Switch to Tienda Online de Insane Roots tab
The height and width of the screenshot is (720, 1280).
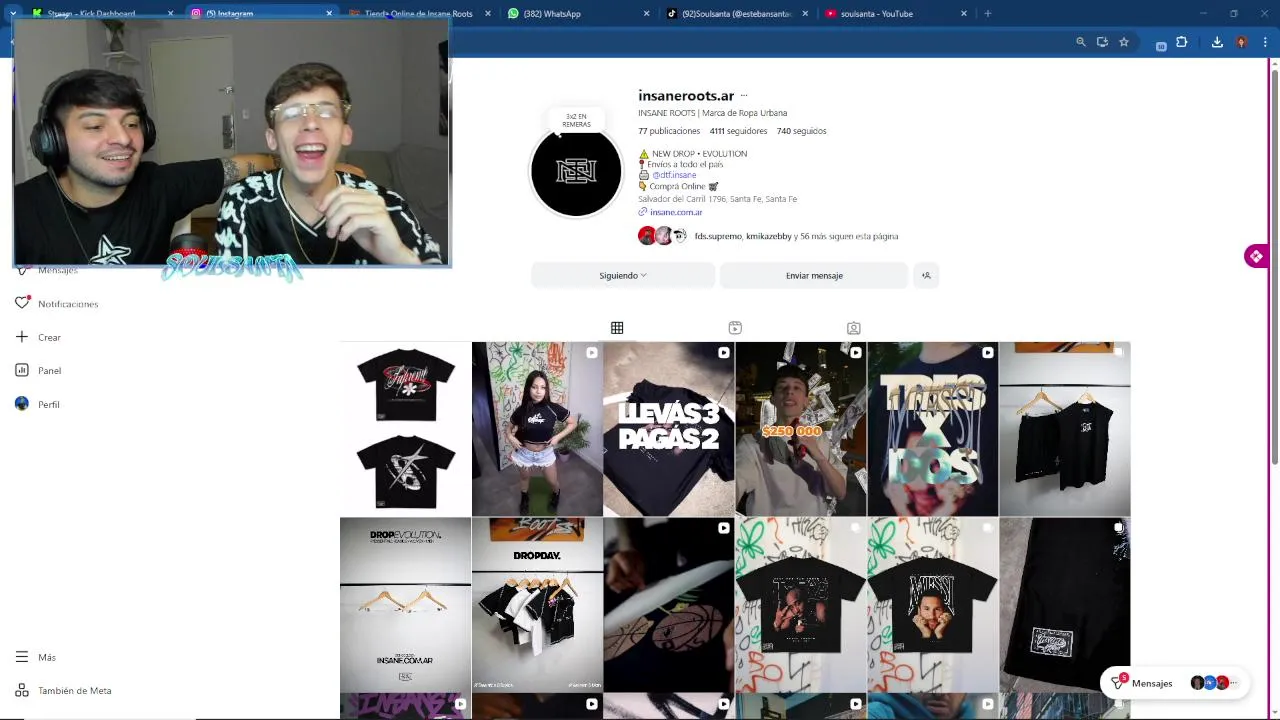click(x=419, y=14)
